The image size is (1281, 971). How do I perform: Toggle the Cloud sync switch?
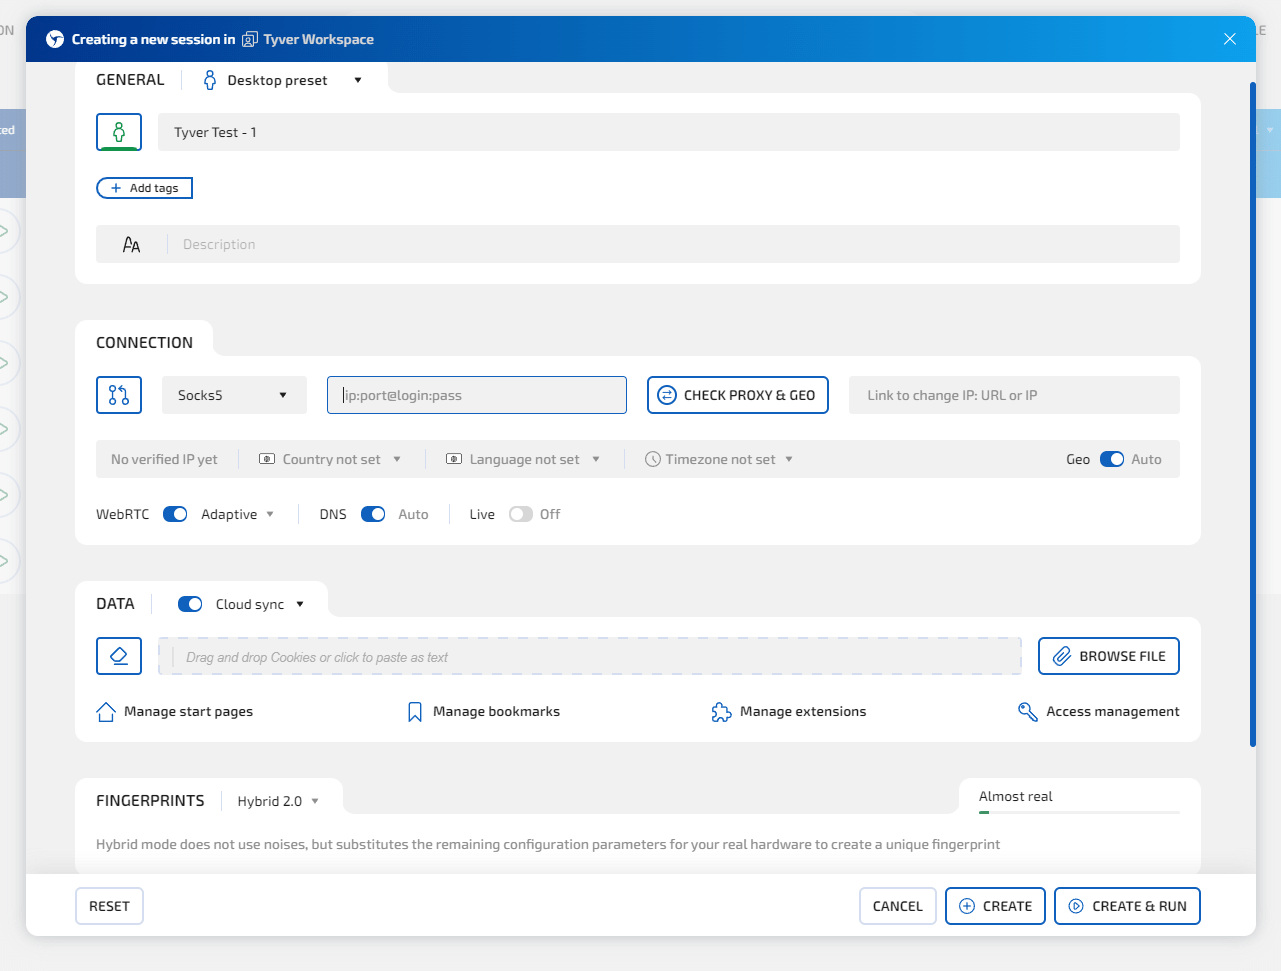(190, 604)
